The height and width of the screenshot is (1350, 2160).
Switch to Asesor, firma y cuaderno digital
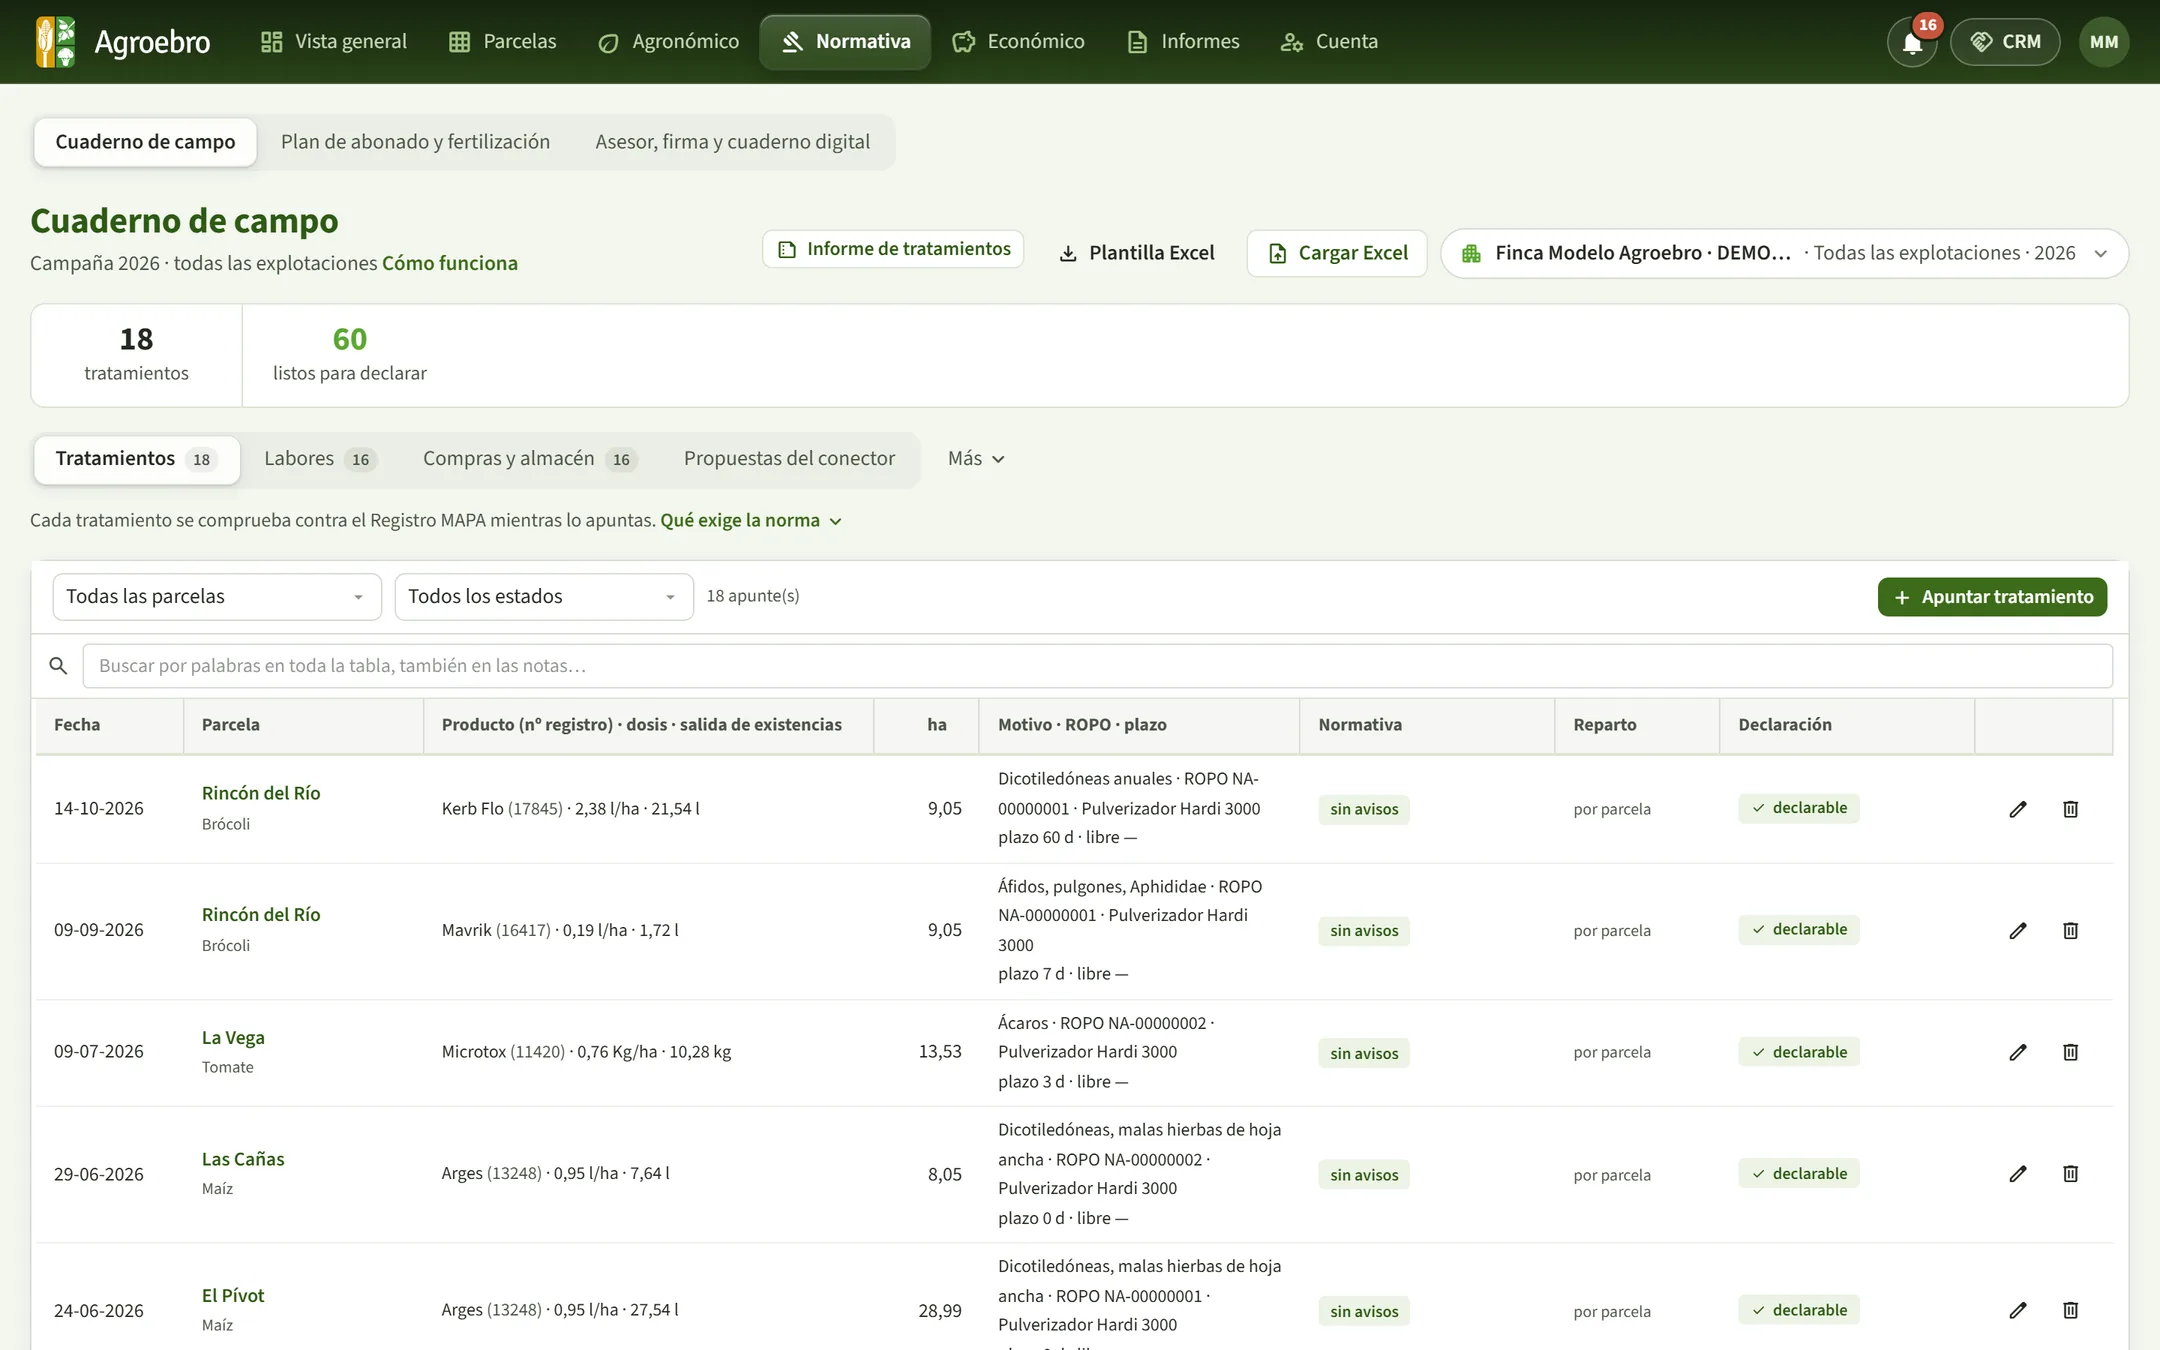pyautogui.click(x=732, y=142)
